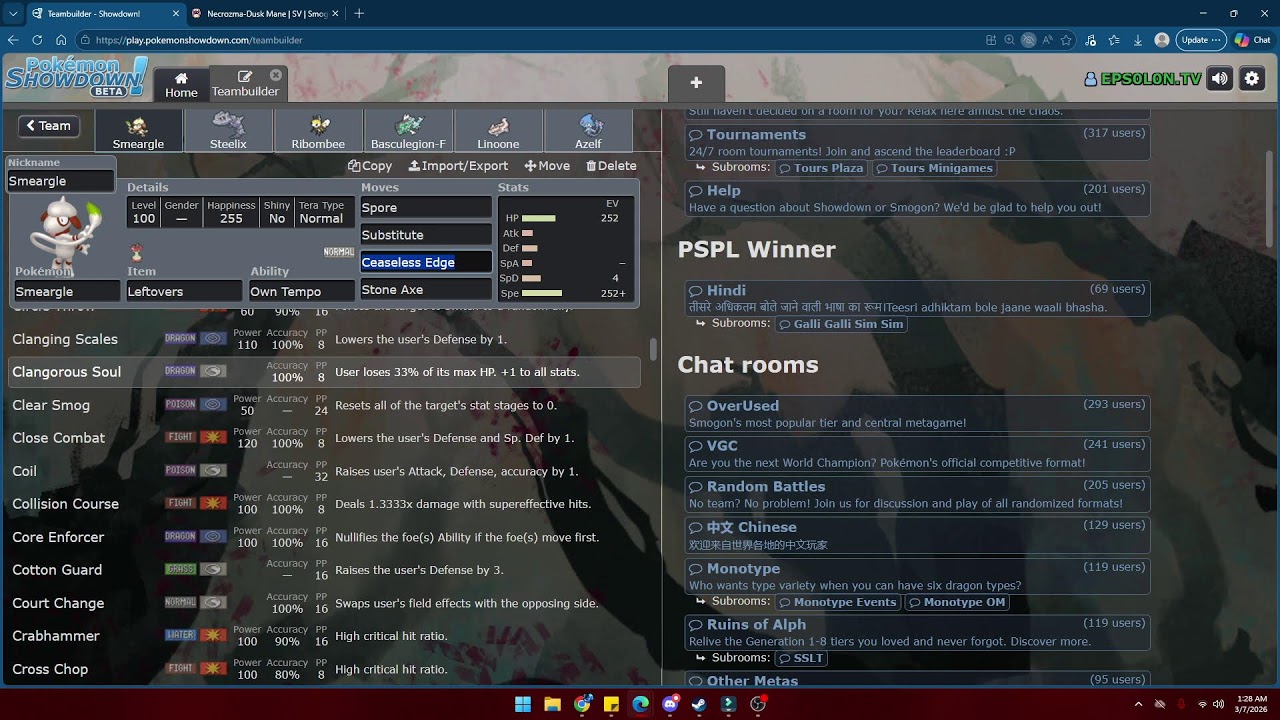Select the Basculegion-F team slot
Image resolution: width=1280 pixels, height=720 pixels.
[408, 131]
